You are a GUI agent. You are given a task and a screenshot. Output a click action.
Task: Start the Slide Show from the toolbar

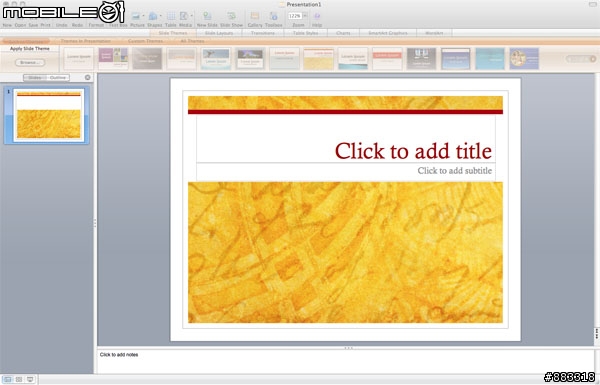[x=232, y=19]
